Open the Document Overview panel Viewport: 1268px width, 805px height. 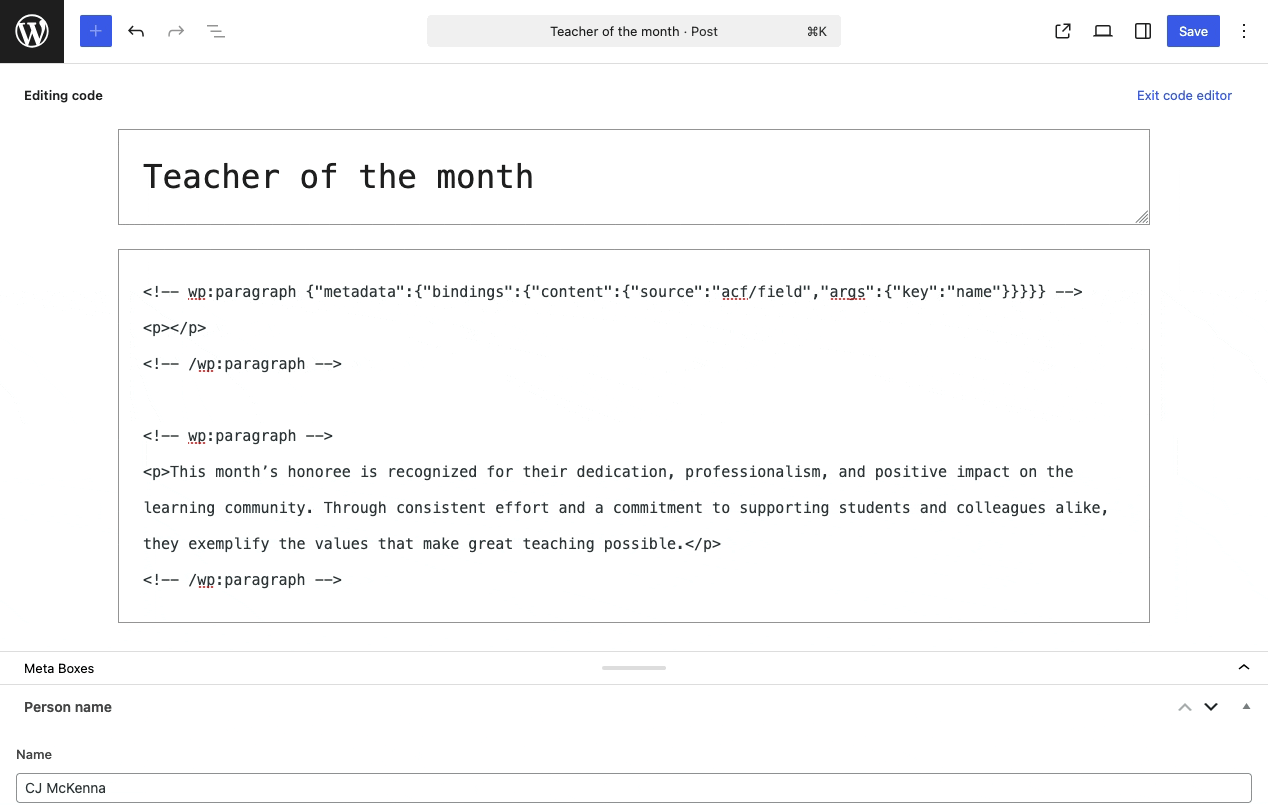pos(216,31)
